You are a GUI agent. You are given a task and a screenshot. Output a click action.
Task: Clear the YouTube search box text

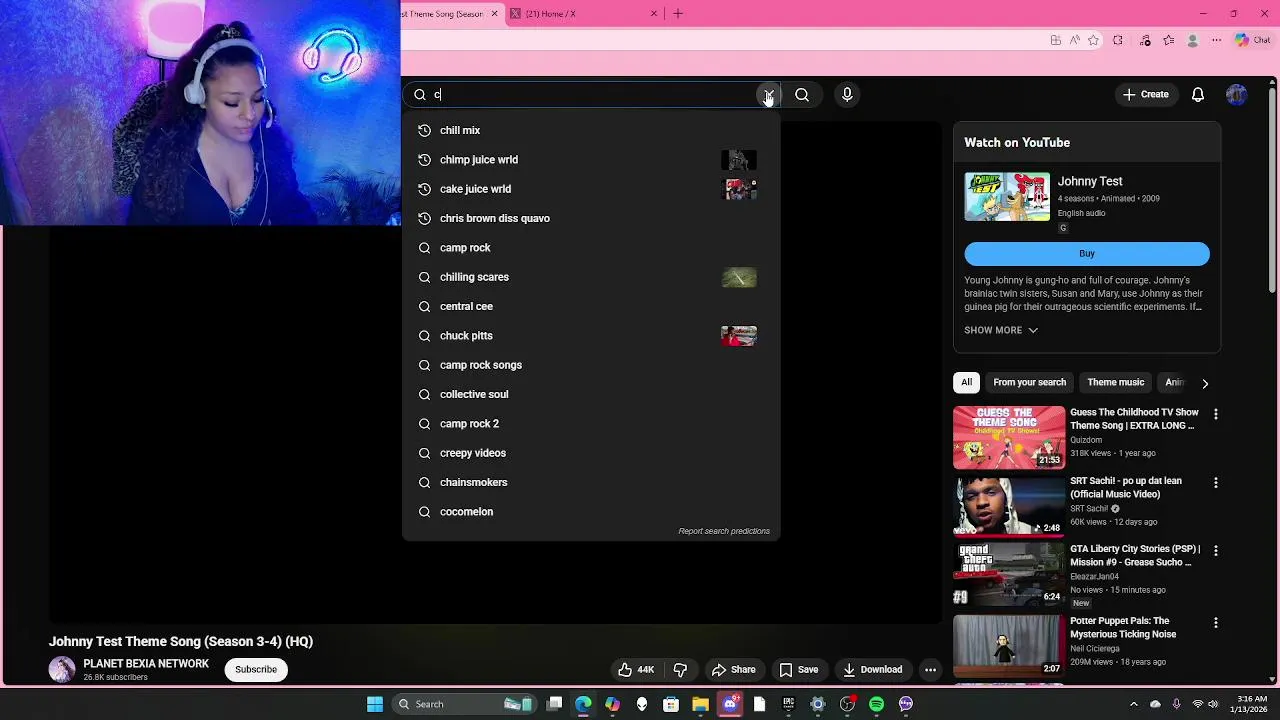click(767, 95)
